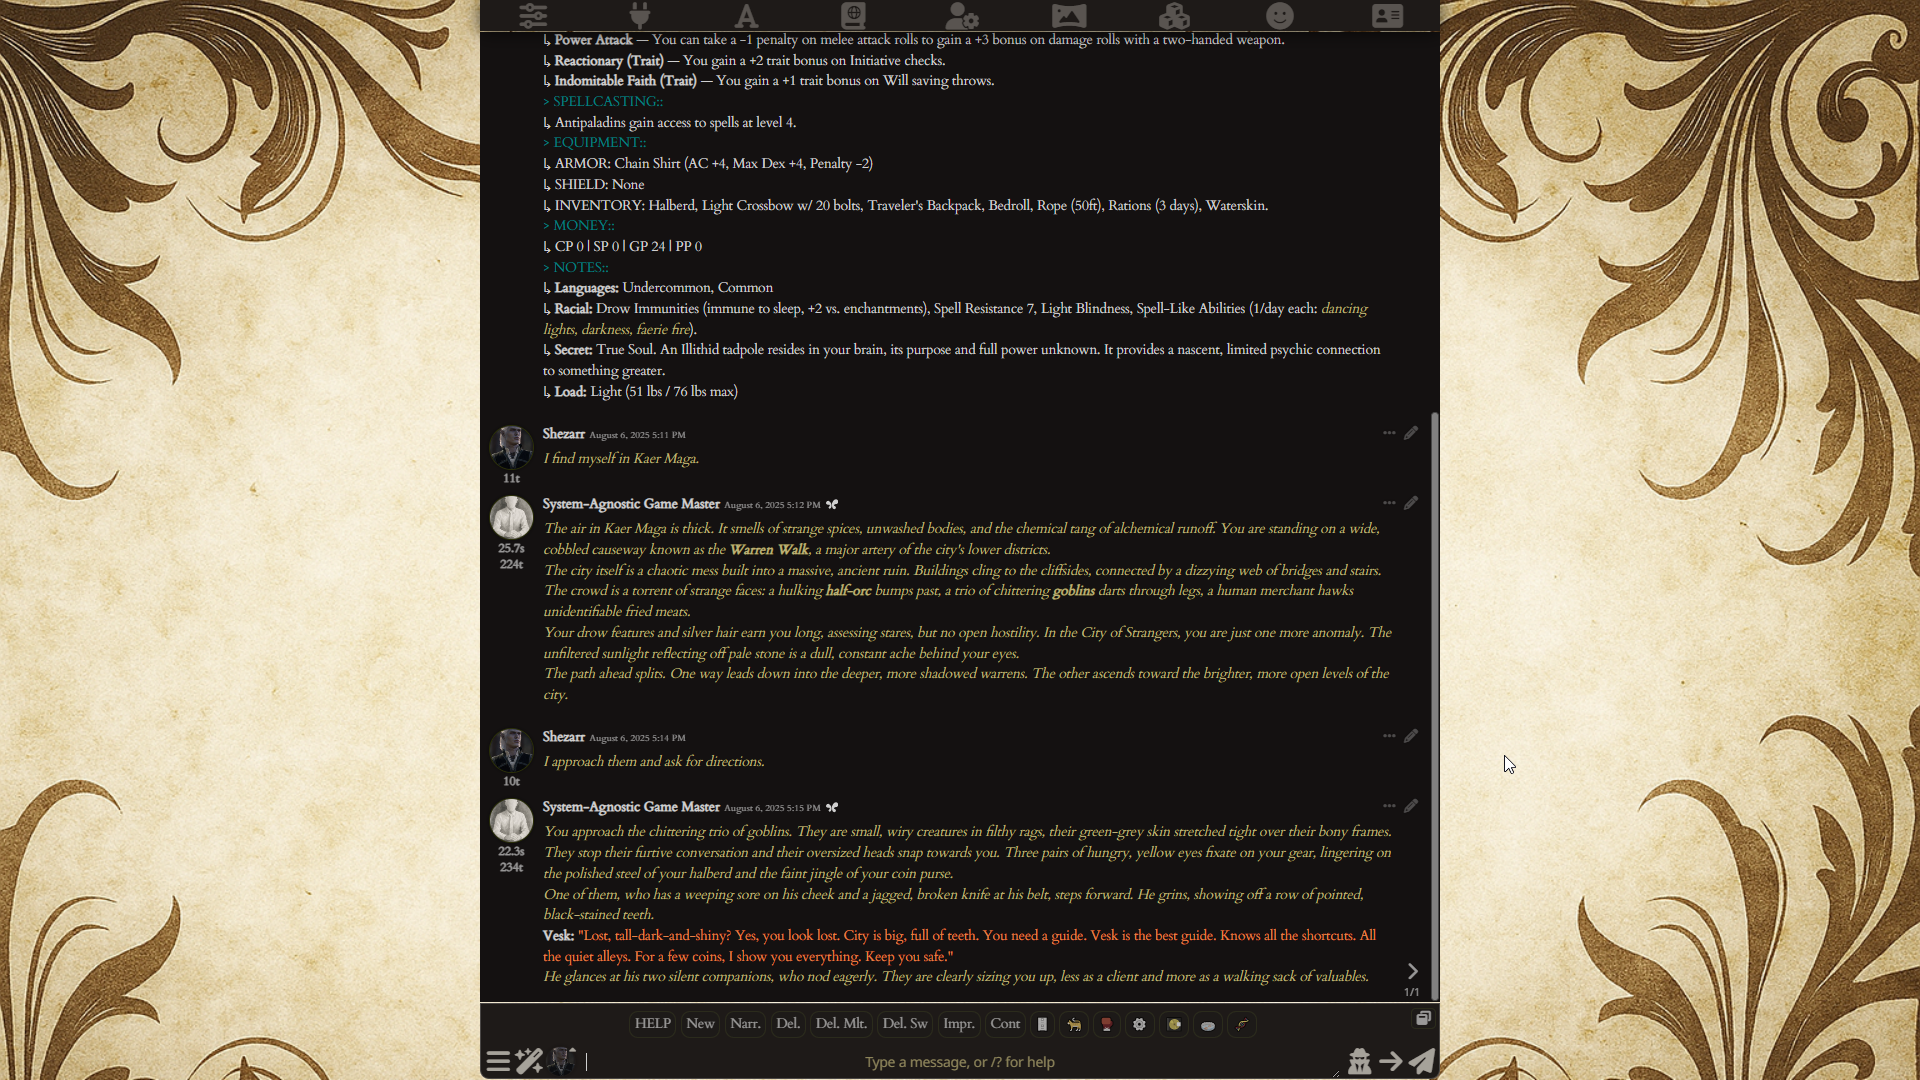The width and height of the screenshot is (1920, 1080).
Task: Click the 'Vesk:' speaker label
Action: point(558,936)
